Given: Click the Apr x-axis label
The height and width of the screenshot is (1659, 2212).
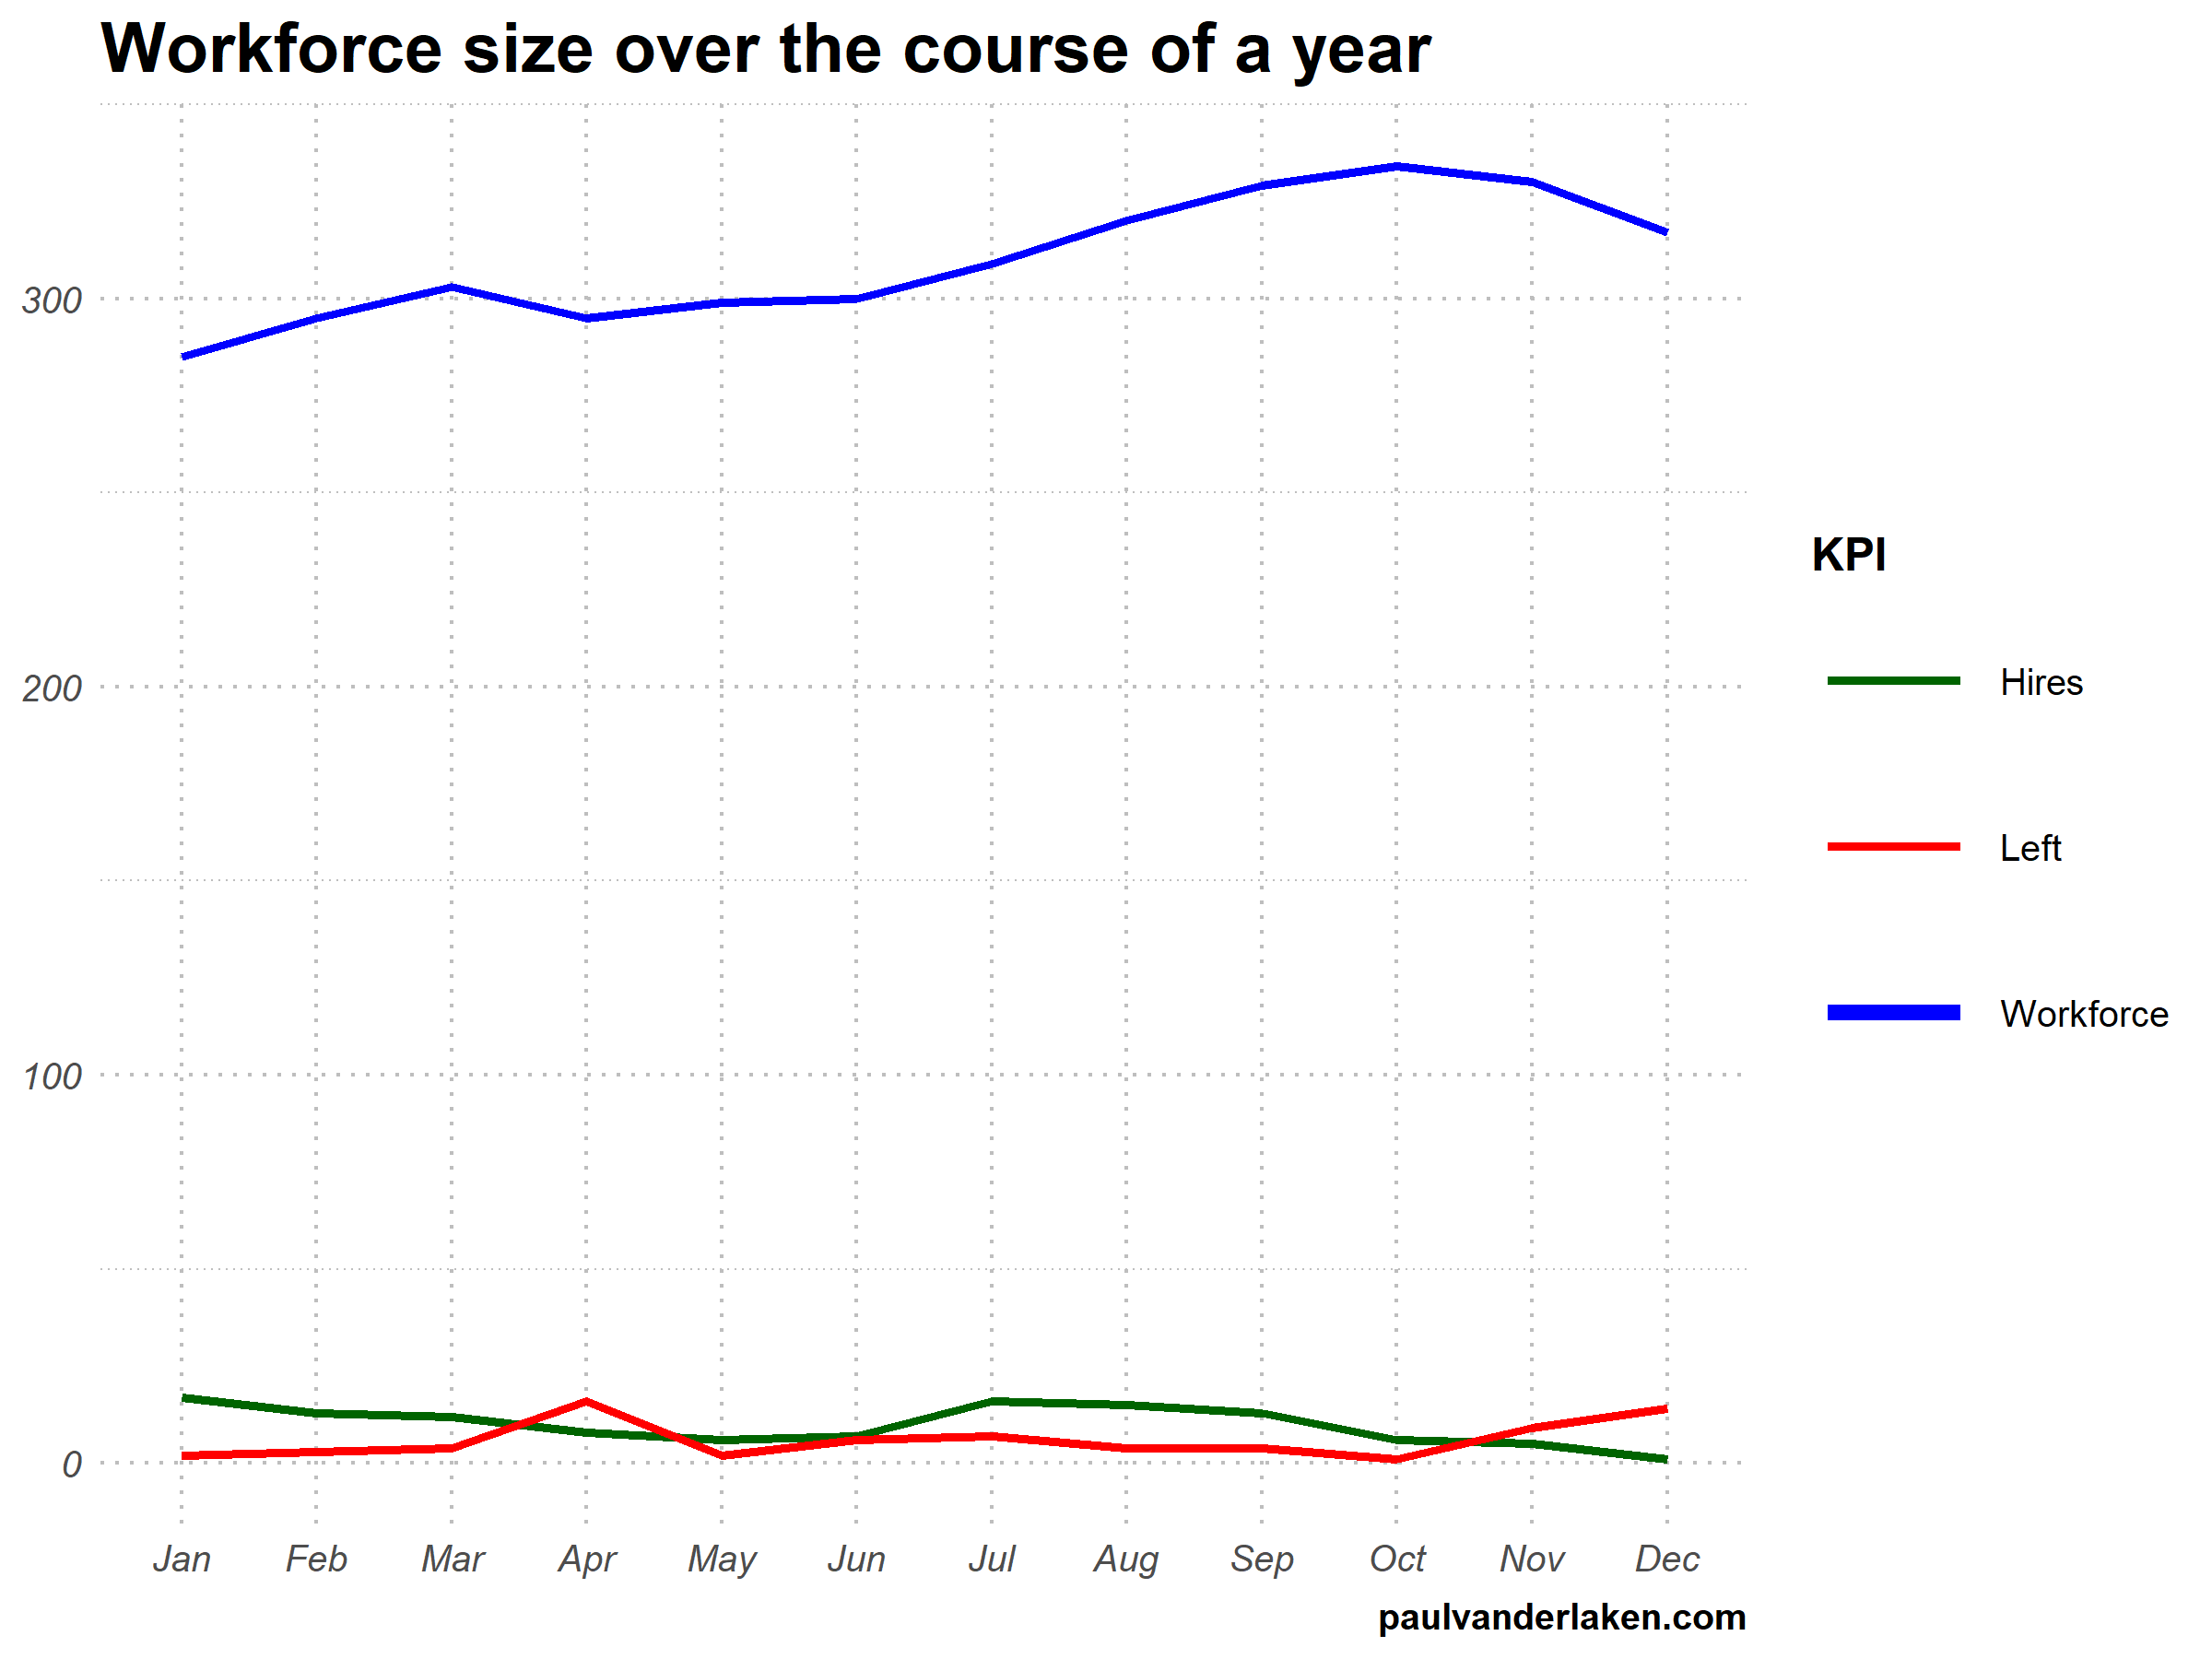Looking at the screenshot, I should 587,1558.
